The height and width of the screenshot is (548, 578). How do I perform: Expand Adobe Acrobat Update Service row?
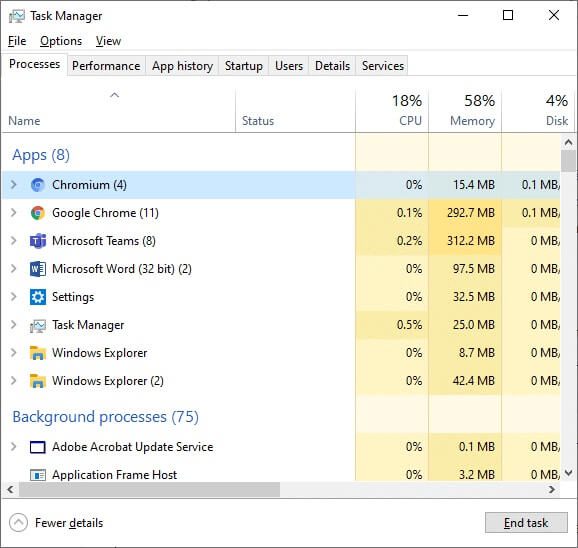coord(14,447)
